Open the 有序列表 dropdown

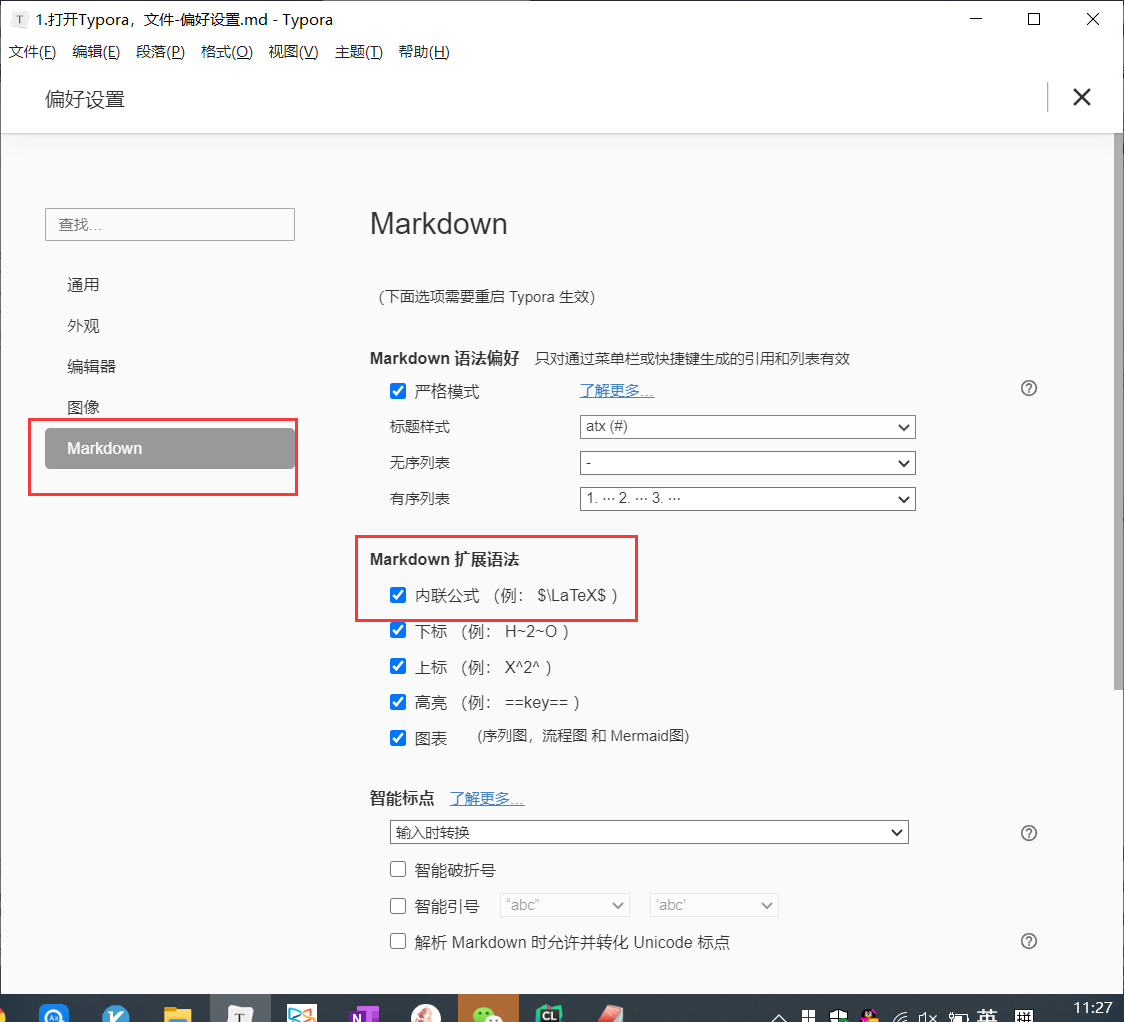pyautogui.click(x=747, y=499)
